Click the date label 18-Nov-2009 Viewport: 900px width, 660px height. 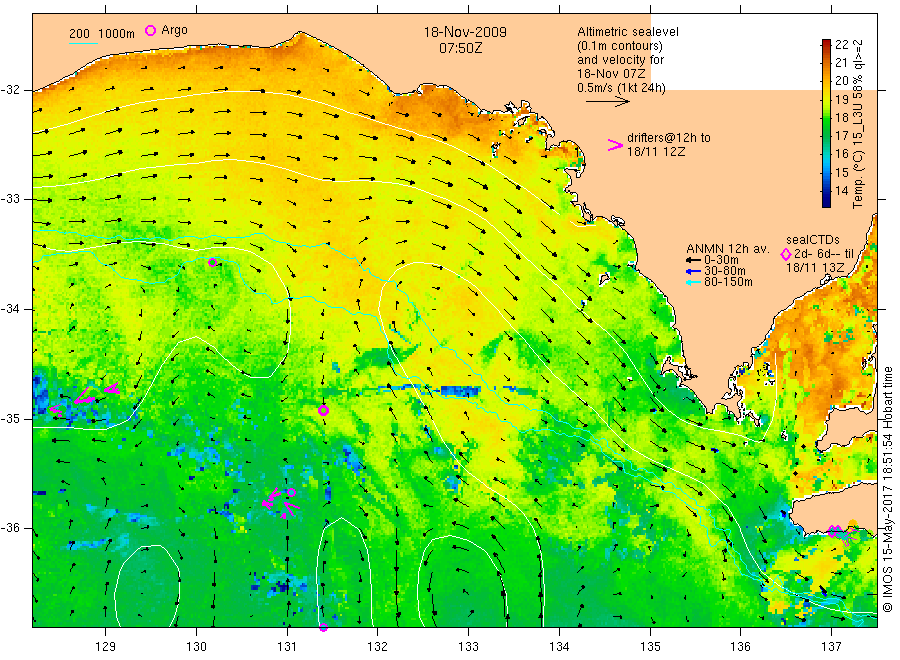click(x=465, y=32)
